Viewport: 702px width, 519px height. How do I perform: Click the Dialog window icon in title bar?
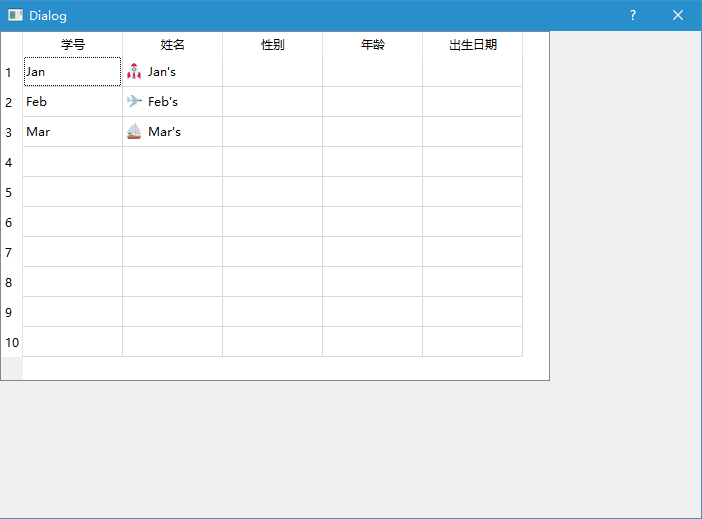[15, 15]
